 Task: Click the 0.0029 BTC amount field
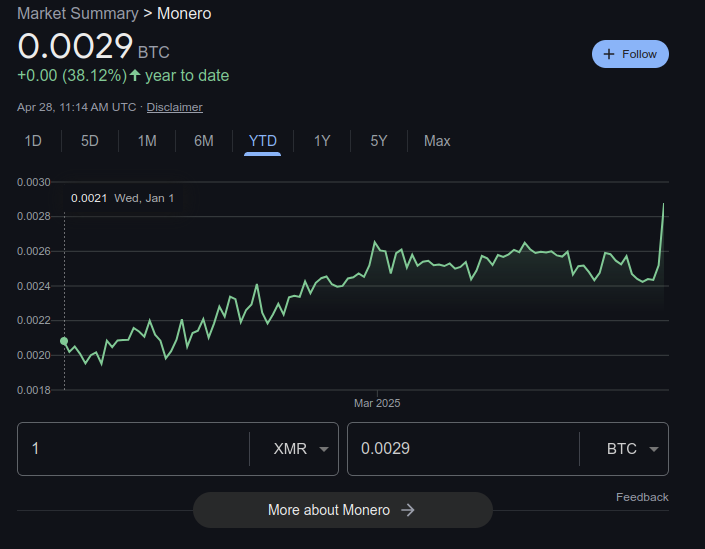463,449
